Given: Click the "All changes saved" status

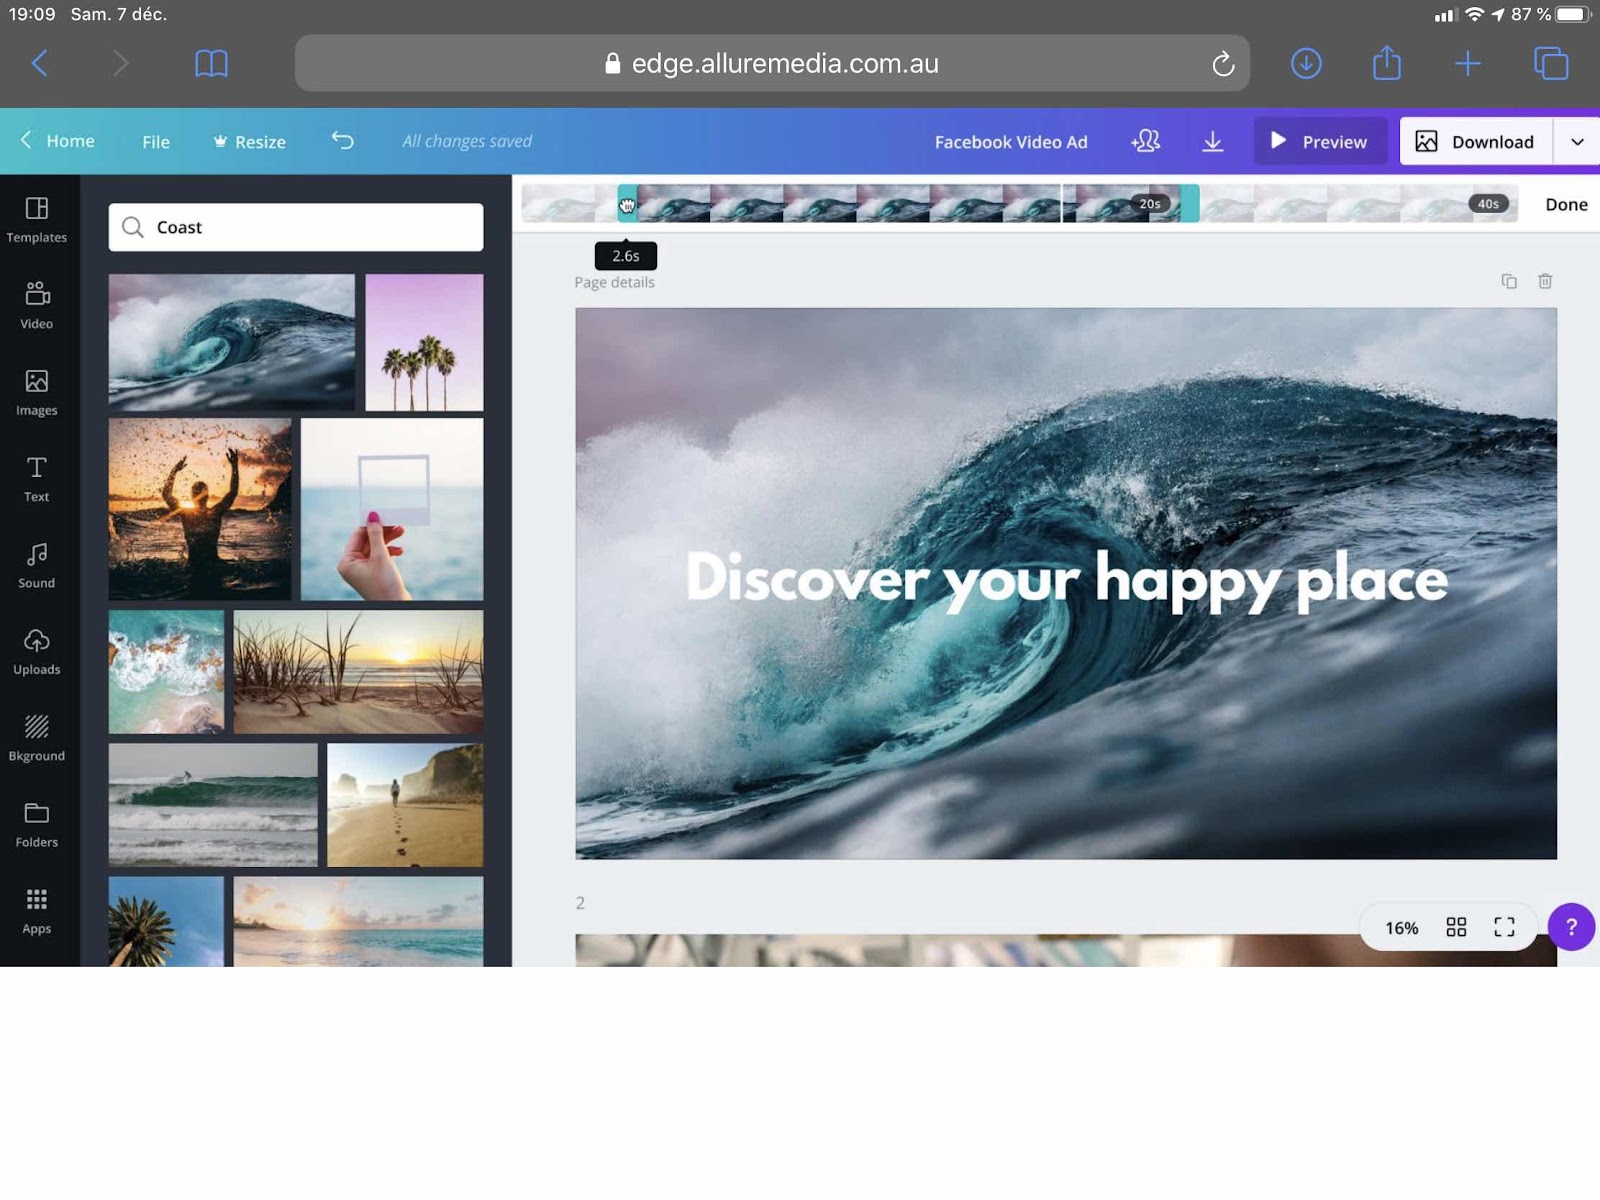Looking at the screenshot, I should (x=467, y=141).
